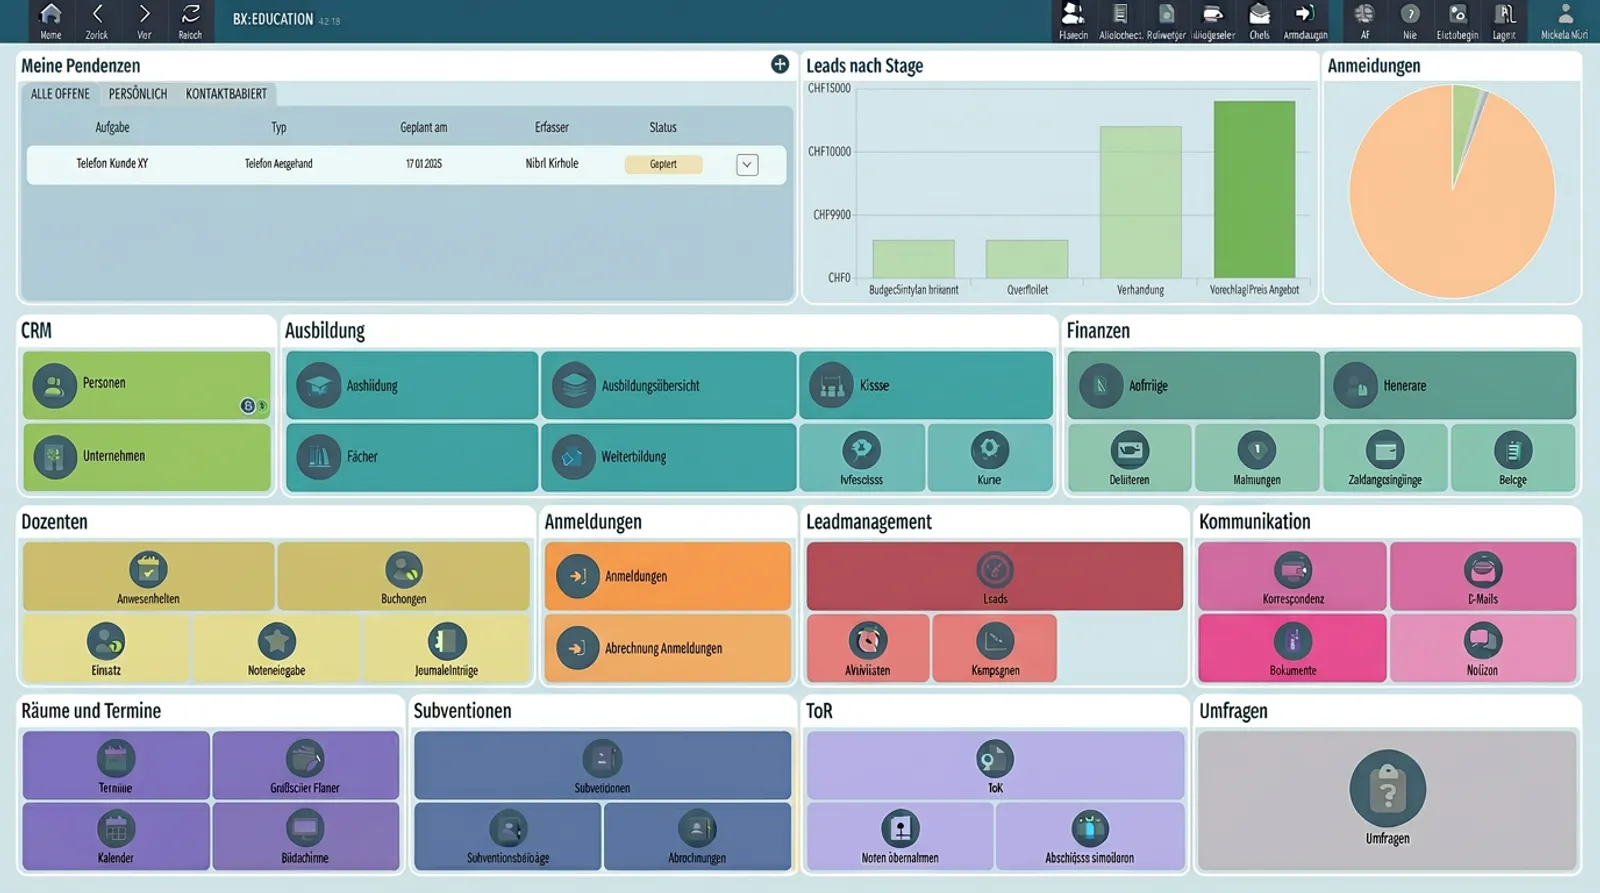Open the Unternehmen tile
This screenshot has width=1600, height=893.
pyautogui.click(x=147, y=457)
